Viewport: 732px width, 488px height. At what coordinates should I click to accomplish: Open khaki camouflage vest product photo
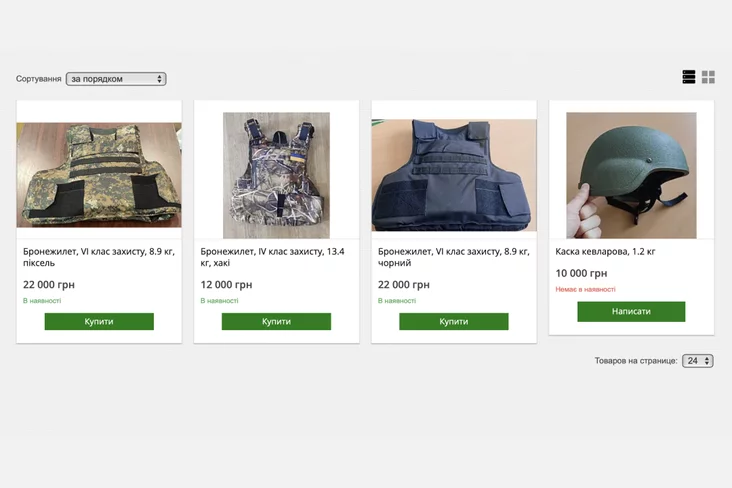(276, 175)
